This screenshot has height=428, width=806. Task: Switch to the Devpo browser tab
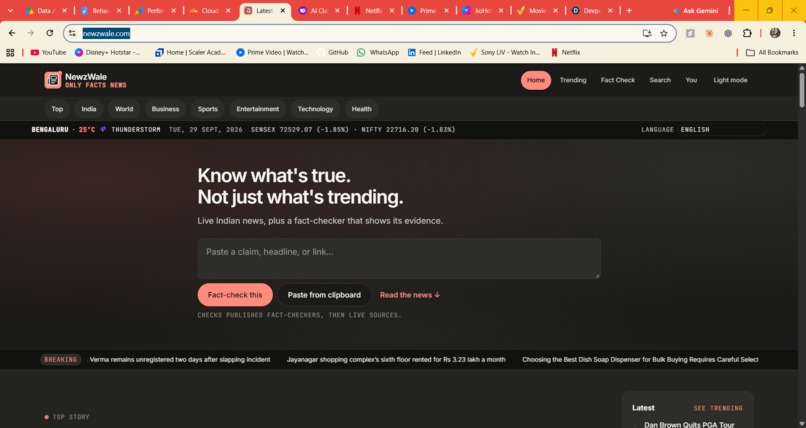[592, 10]
